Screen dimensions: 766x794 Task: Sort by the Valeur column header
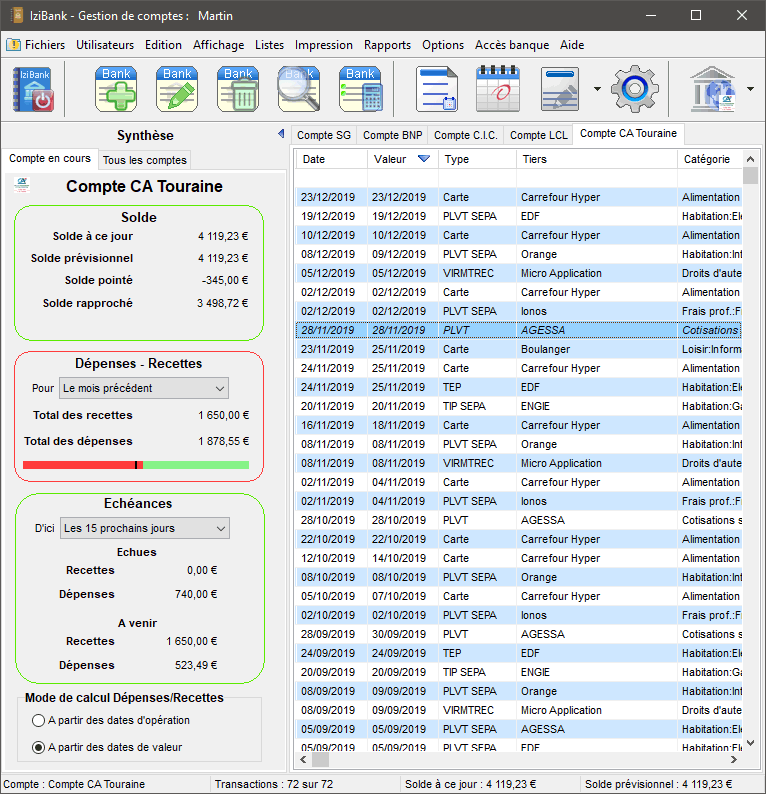[400, 159]
